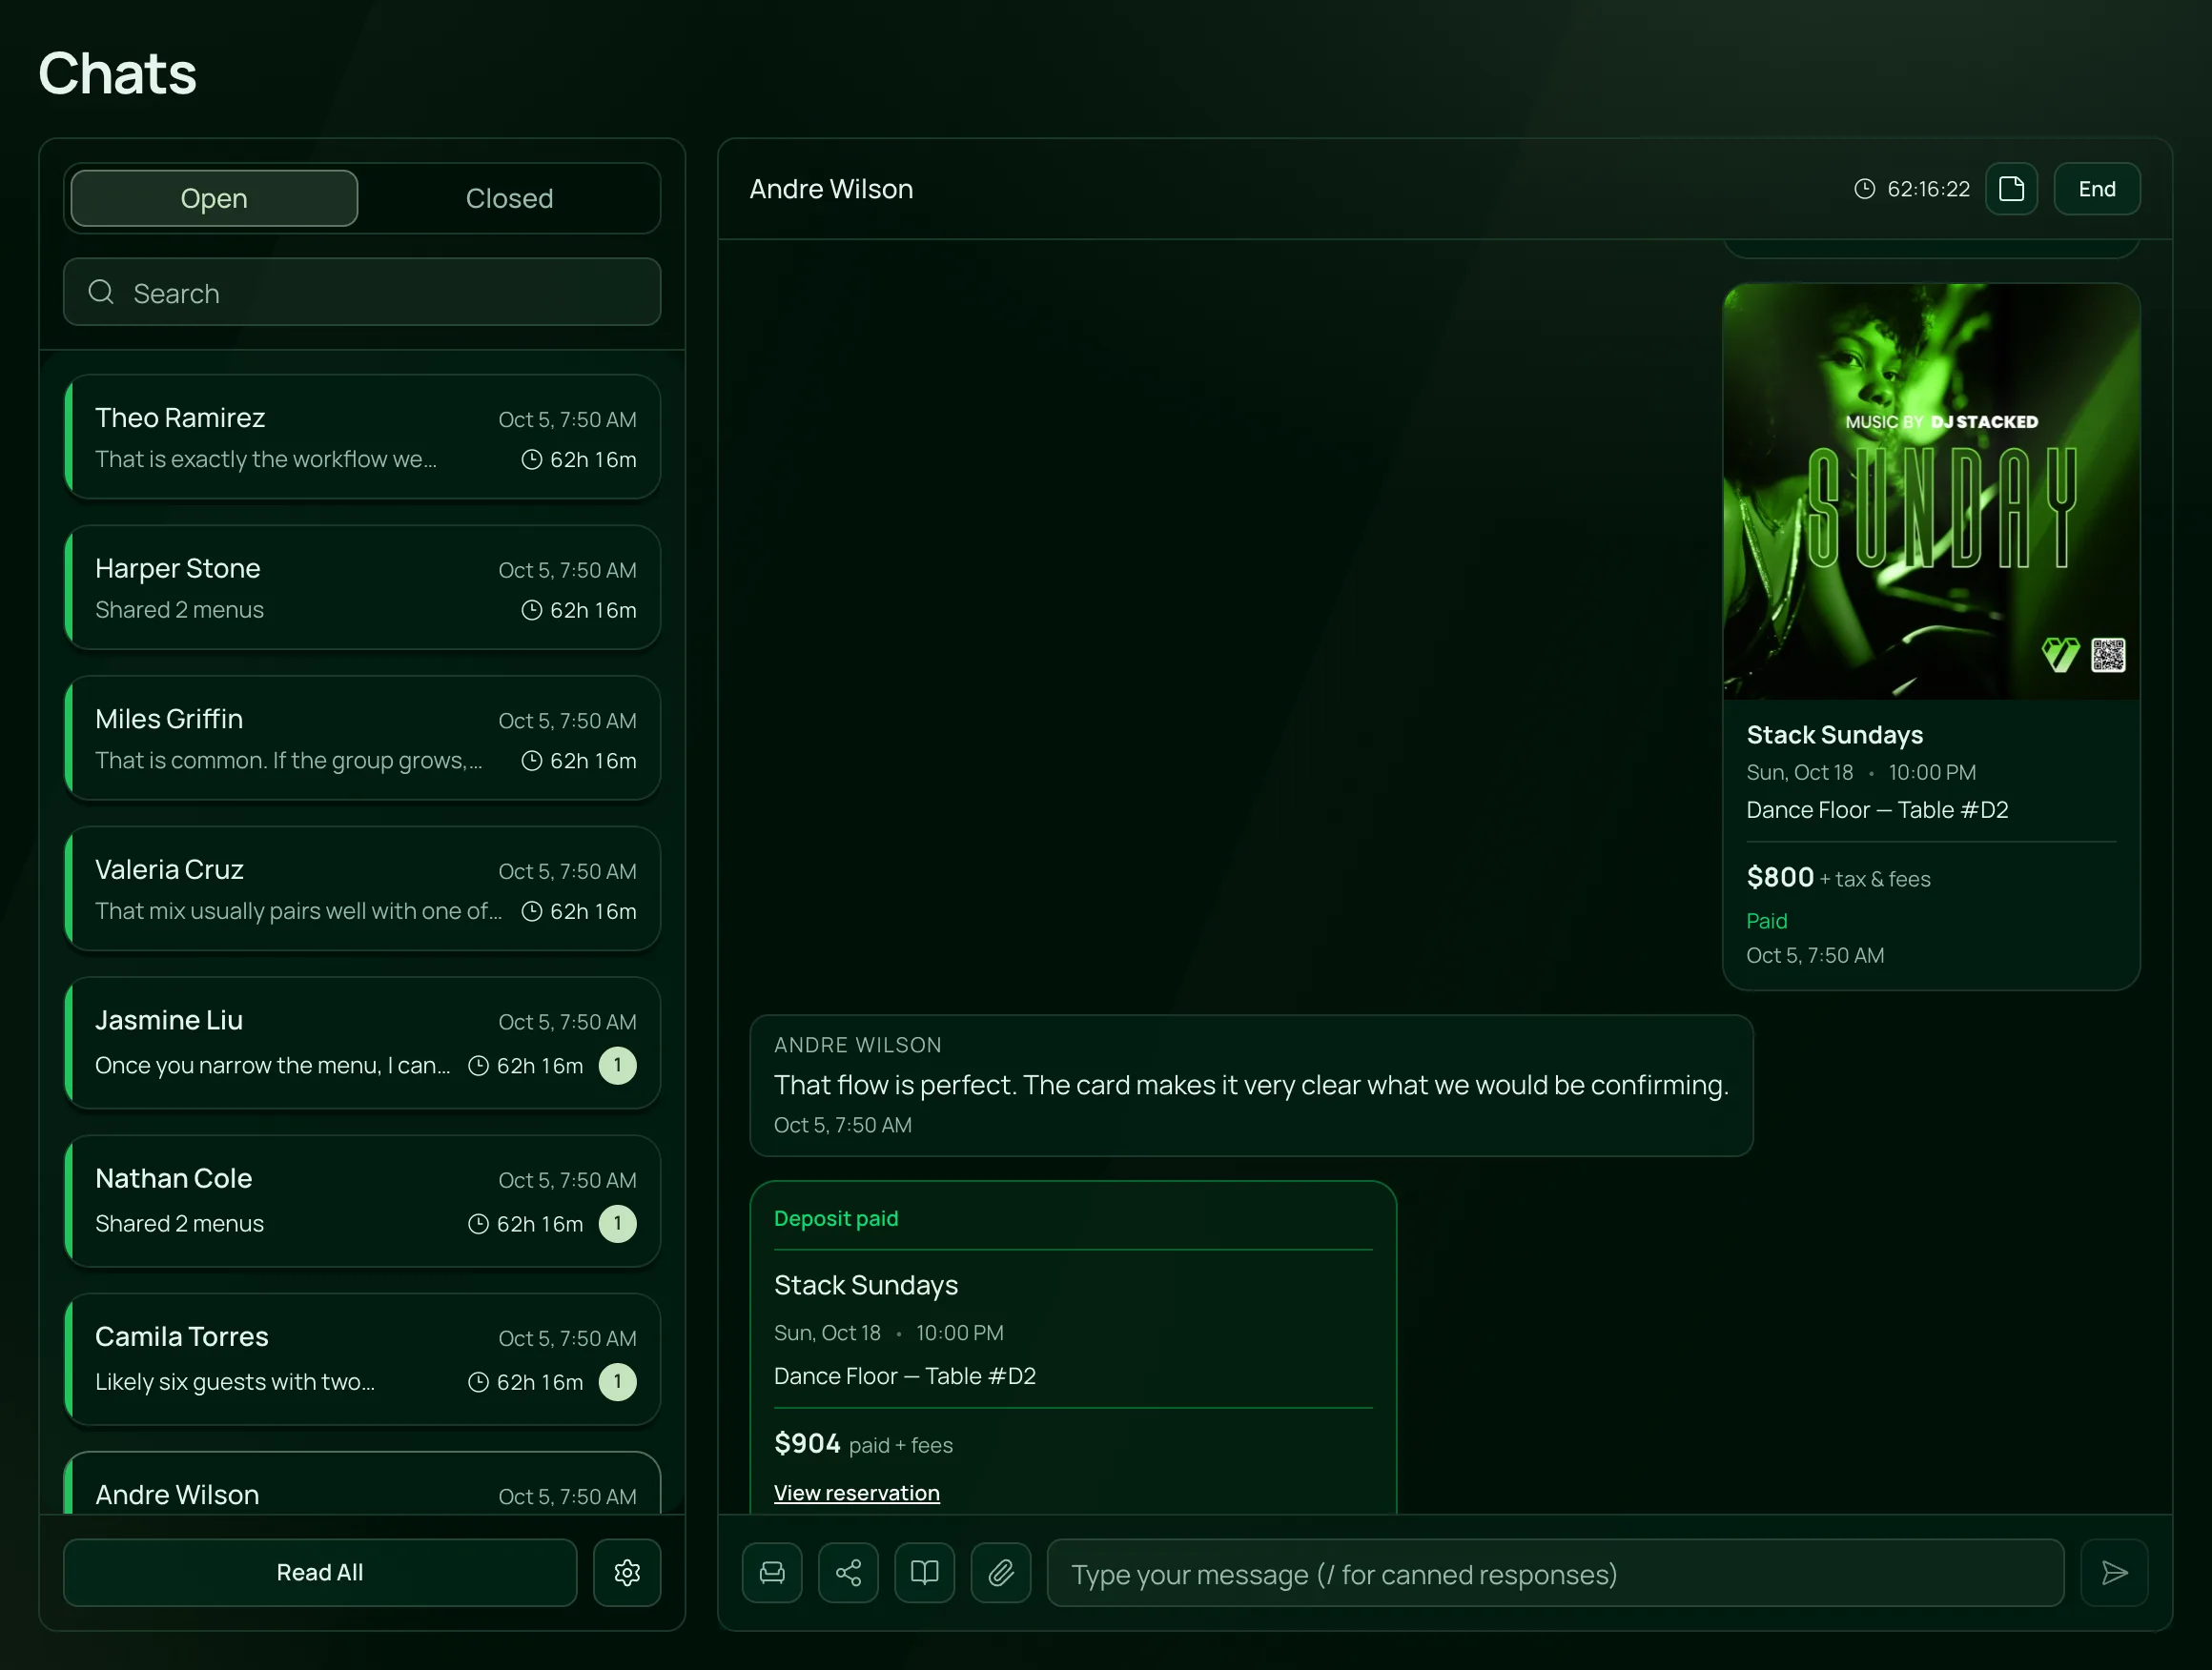This screenshot has width=2212, height=1670.
Task: Click the timer clock icon in chat header
Action: coord(1864,189)
